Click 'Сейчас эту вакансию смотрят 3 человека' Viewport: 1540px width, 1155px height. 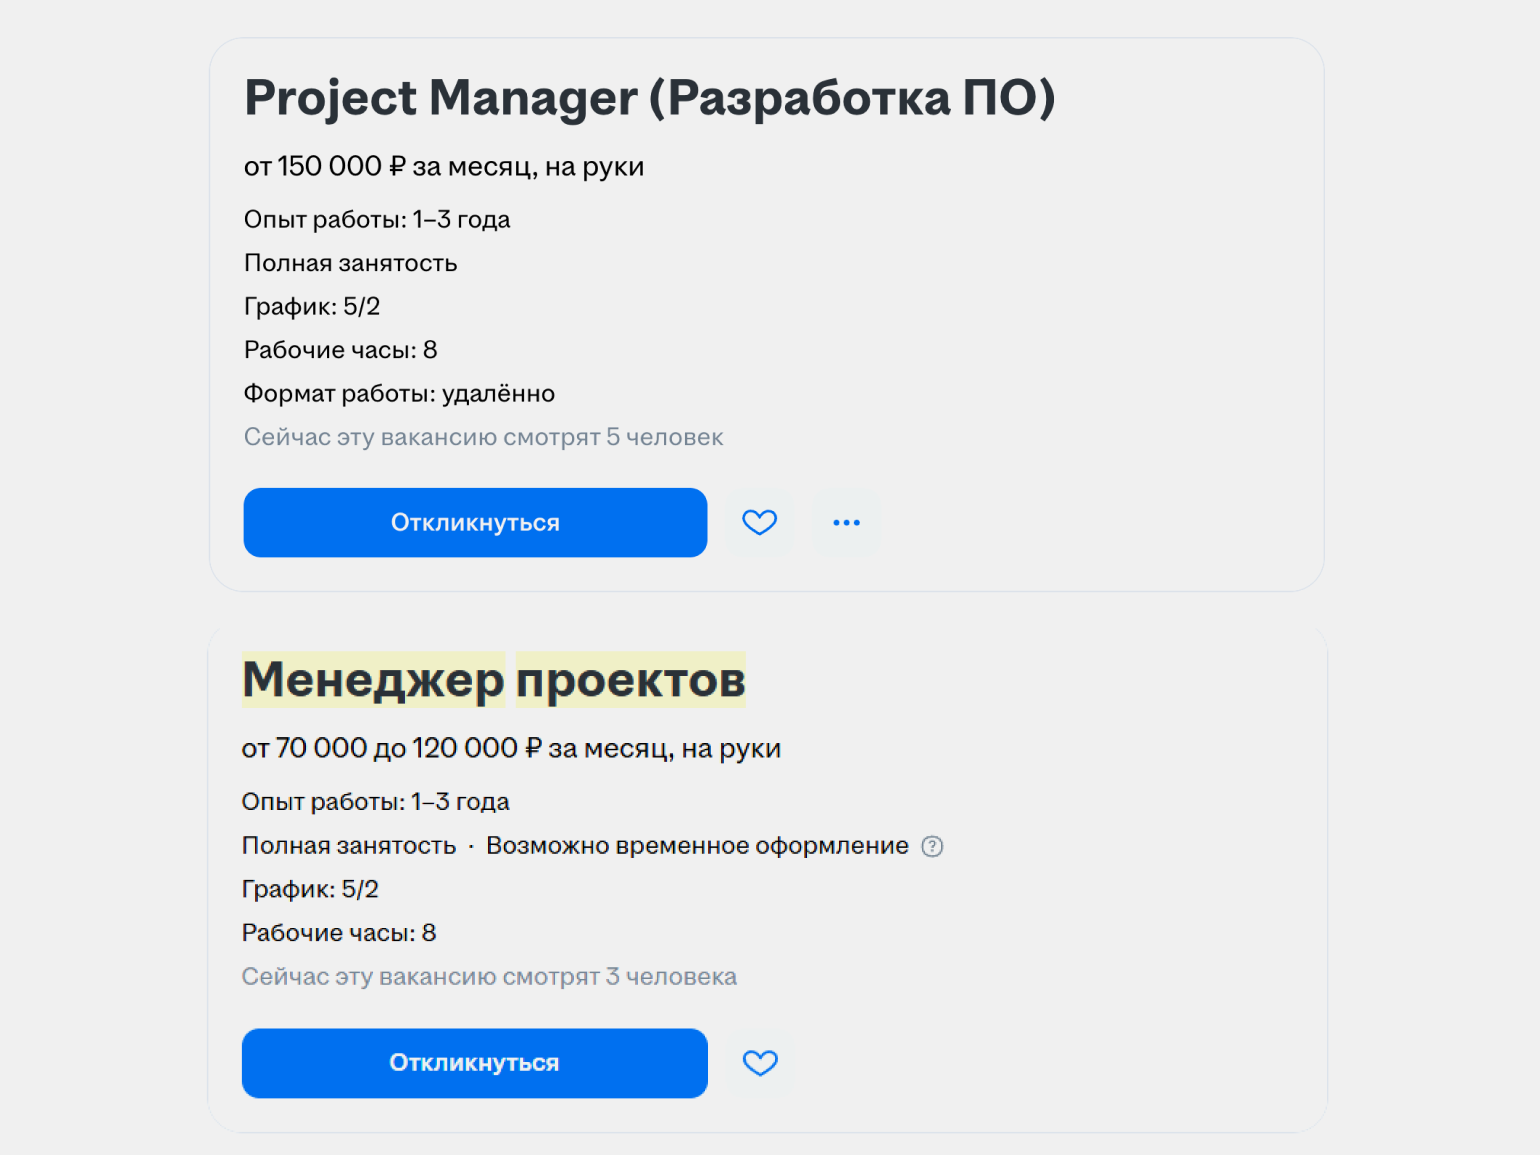click(x=489, y=977)
